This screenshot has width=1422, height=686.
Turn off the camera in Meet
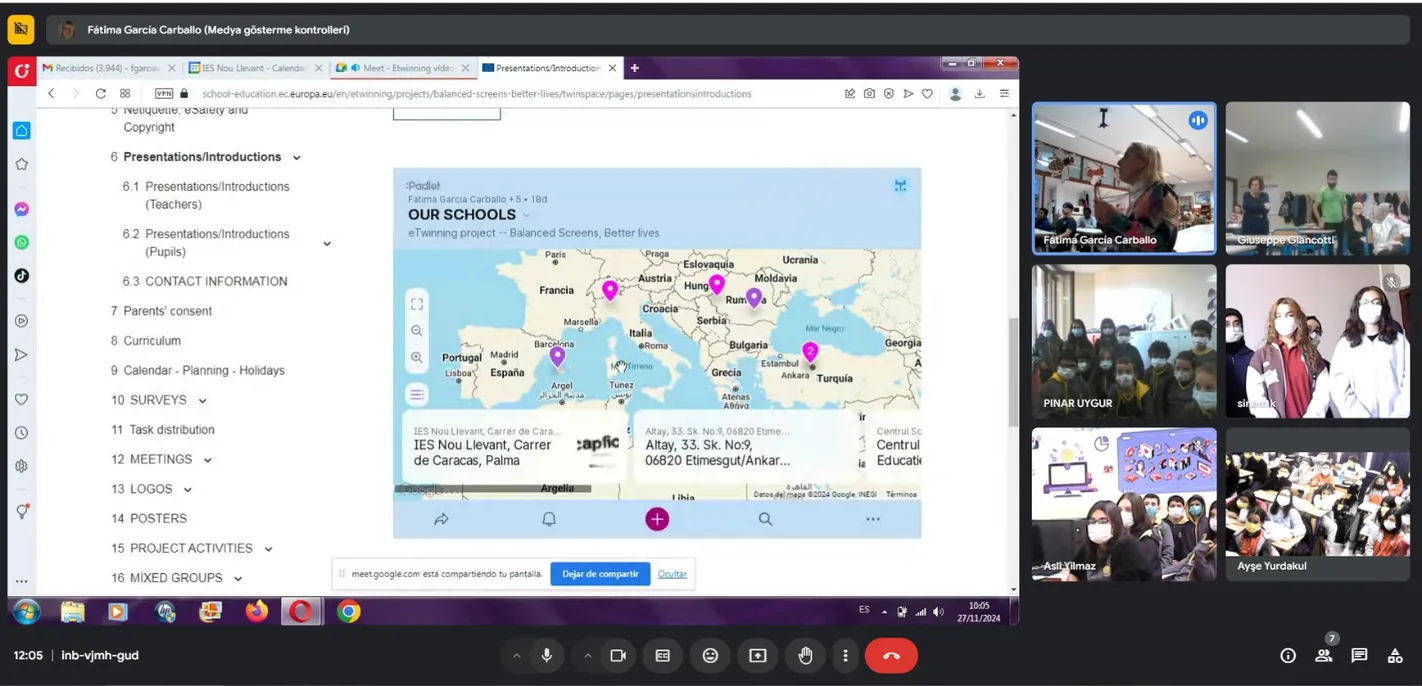coord(618,656)
